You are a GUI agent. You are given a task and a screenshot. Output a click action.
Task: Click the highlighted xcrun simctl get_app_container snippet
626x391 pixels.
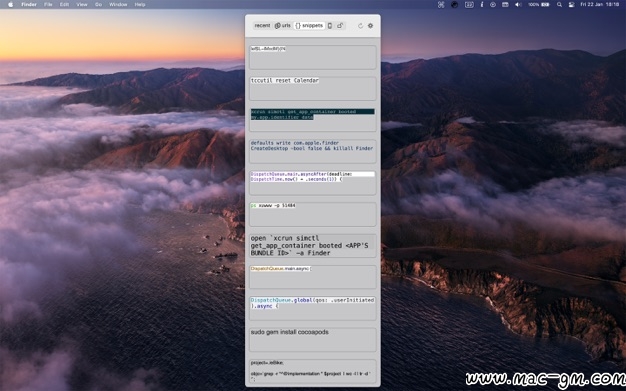click(313, 120)
